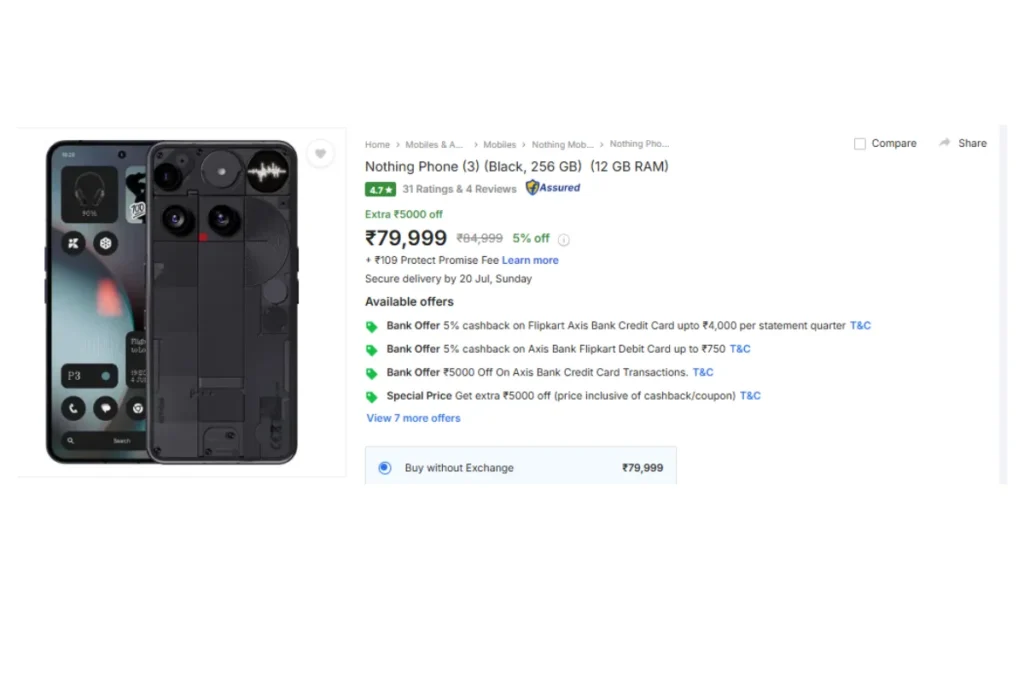Select the Buy without Exchange radio button

[x=385, y=468]
